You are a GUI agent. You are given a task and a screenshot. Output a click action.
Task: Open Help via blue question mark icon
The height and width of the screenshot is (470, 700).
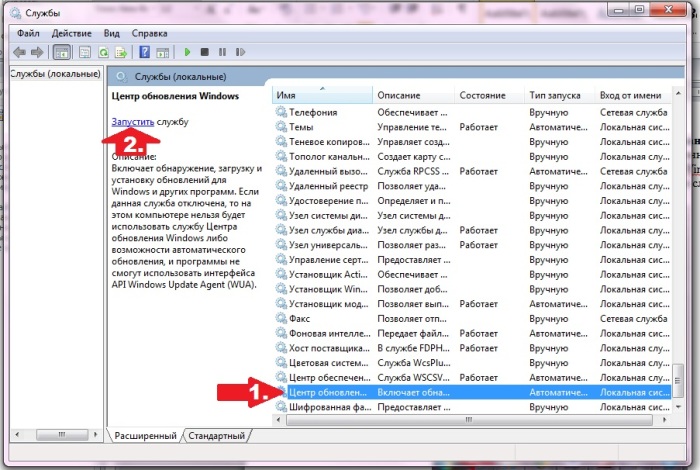click(145, 52)
